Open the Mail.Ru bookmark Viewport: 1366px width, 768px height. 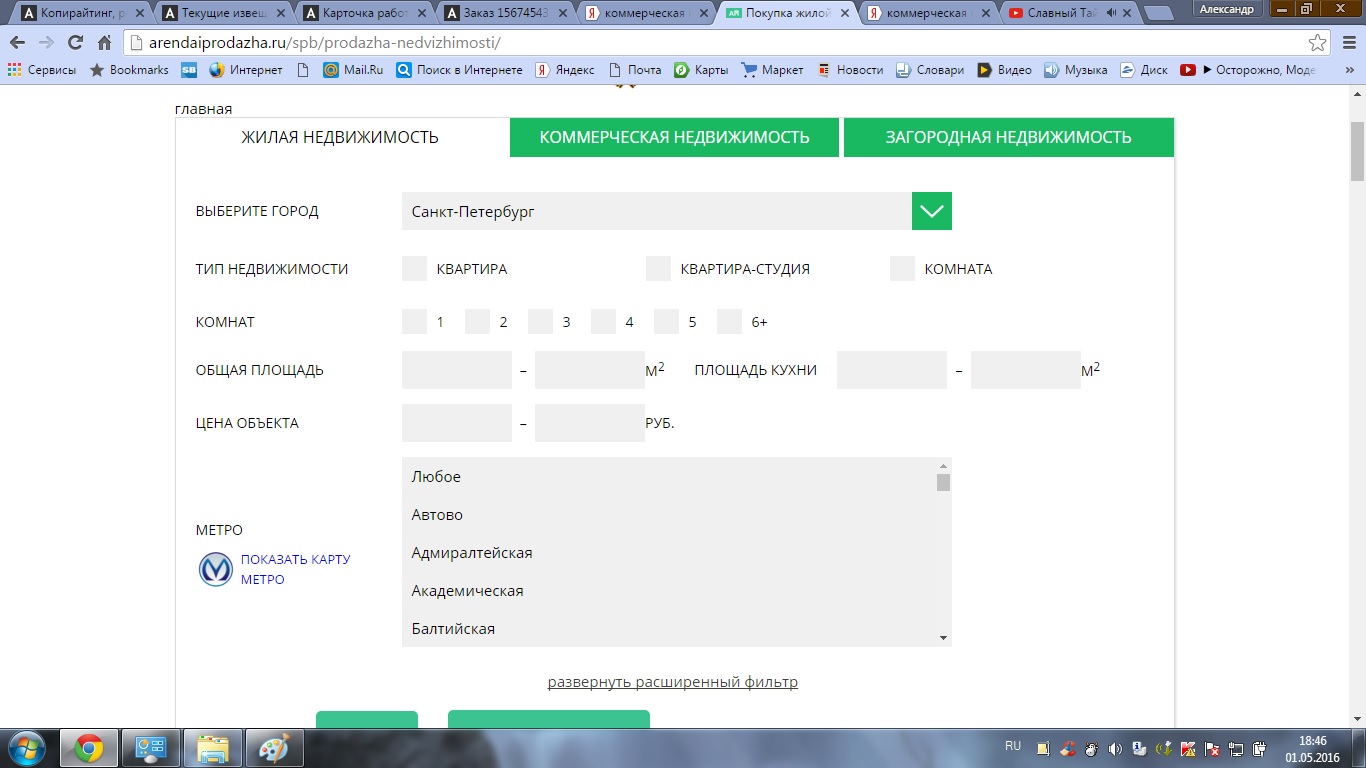point(353,70)
